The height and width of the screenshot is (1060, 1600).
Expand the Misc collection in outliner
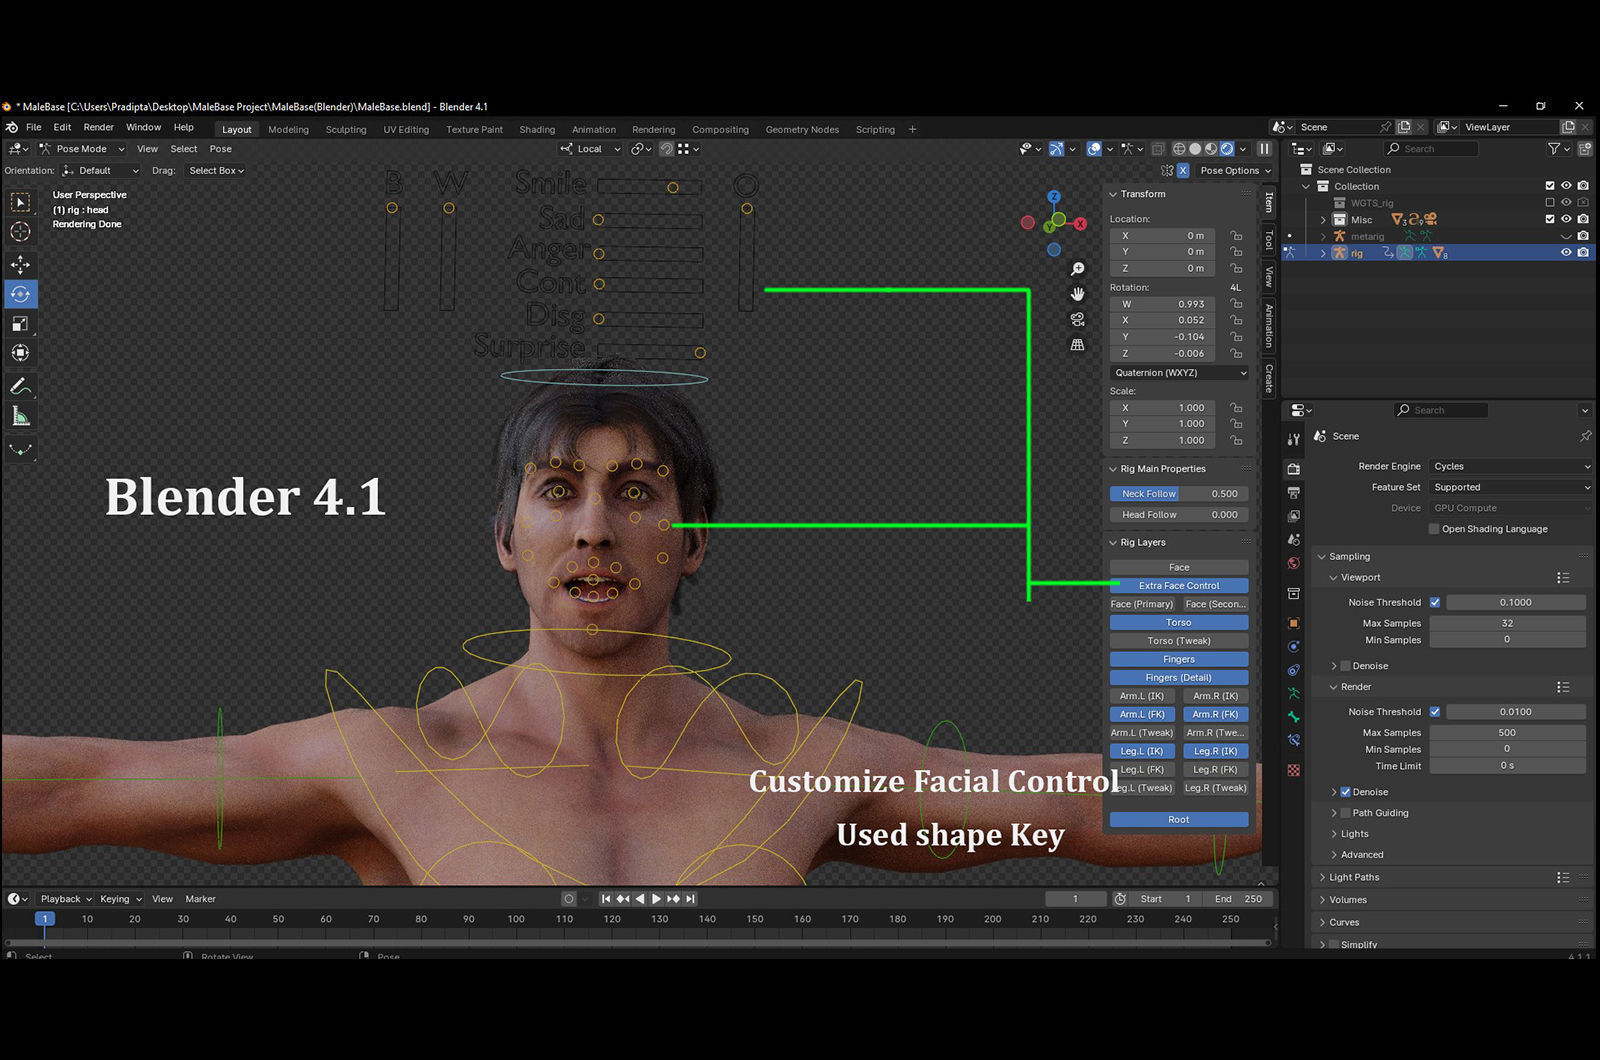[x=1324, y=220]
